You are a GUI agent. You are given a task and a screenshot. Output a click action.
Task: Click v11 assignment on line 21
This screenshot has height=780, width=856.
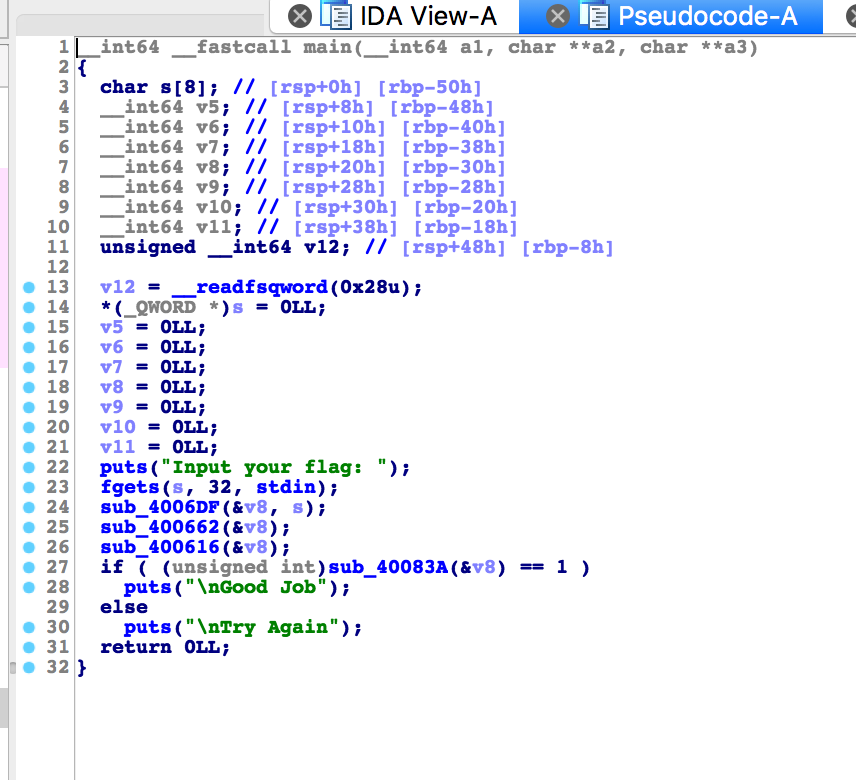coord(159,447)
